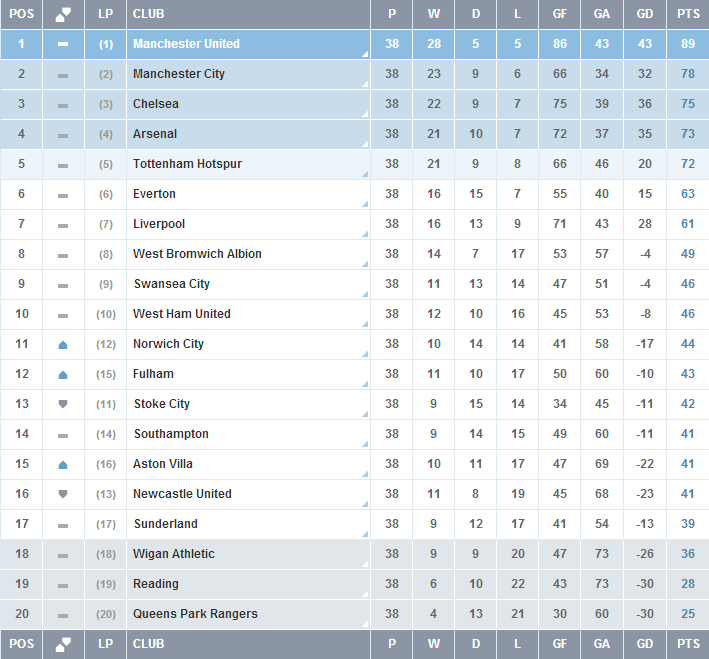709x659 pixels.
Task: Click Newcastle United's down arrow icon
Action: coord(63,494)
